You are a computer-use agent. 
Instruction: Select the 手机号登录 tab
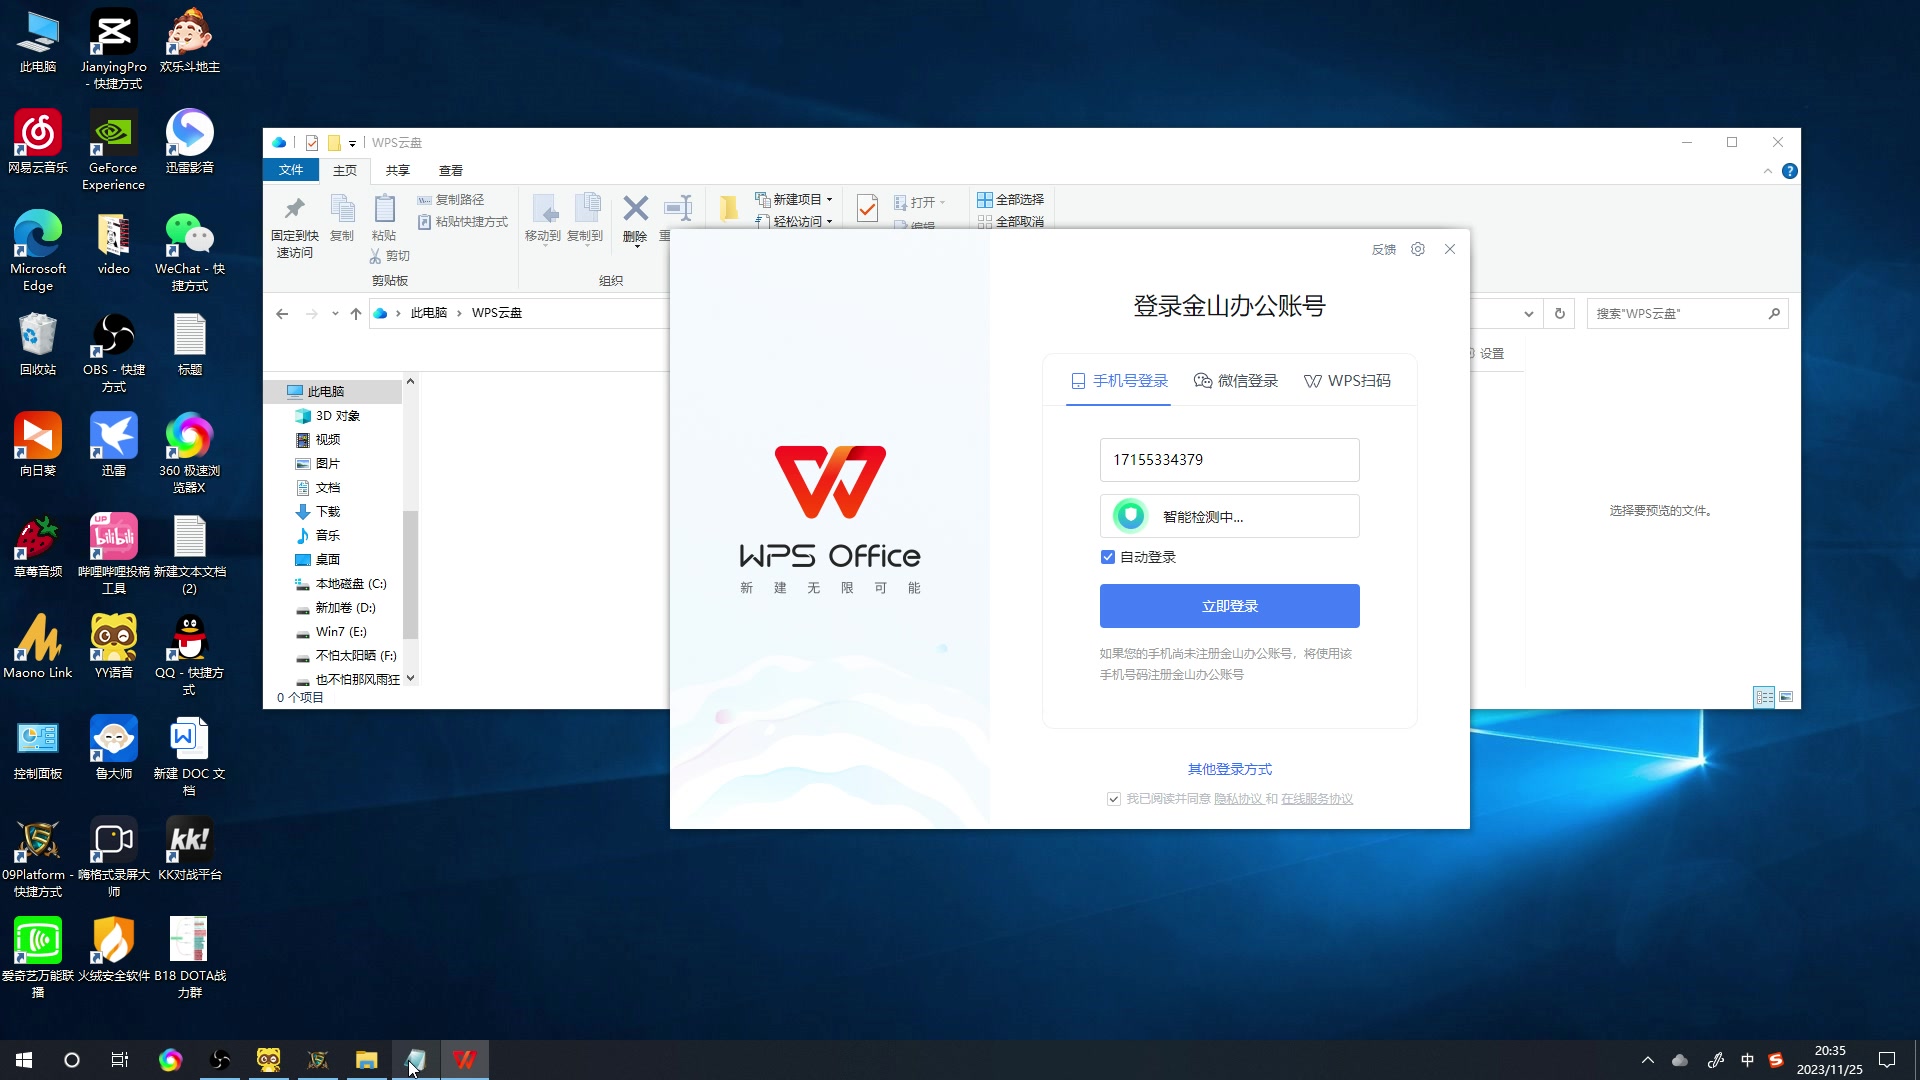(x=1119, y=381)
